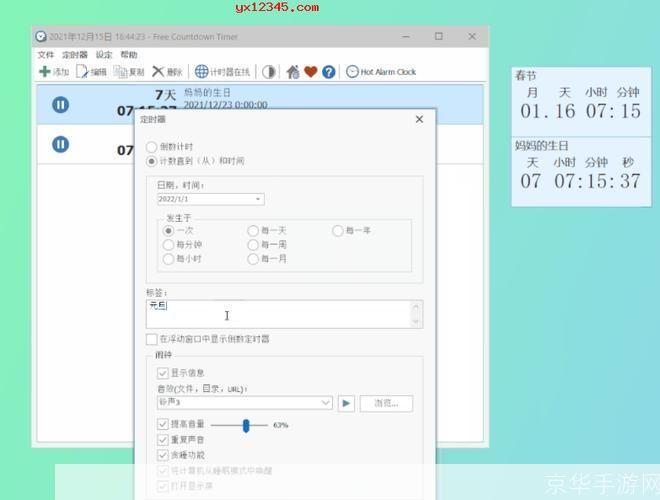The image size is (660, 500).
Task: Click the 浏览... browse button
Action: (x=386, y=403)
